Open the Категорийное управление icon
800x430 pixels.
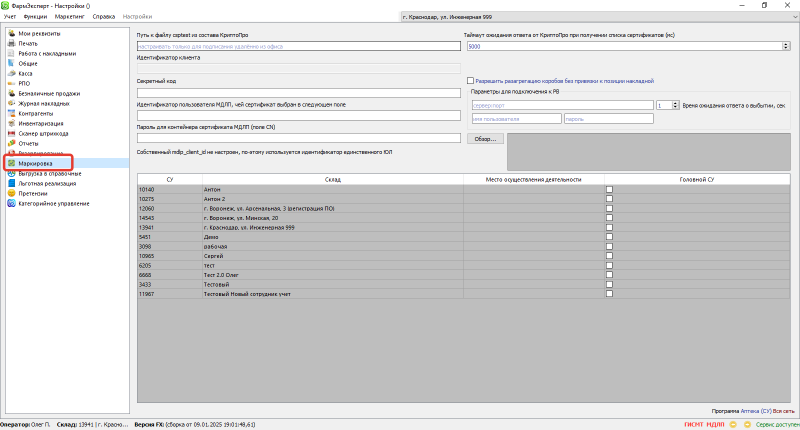(11, 203)
